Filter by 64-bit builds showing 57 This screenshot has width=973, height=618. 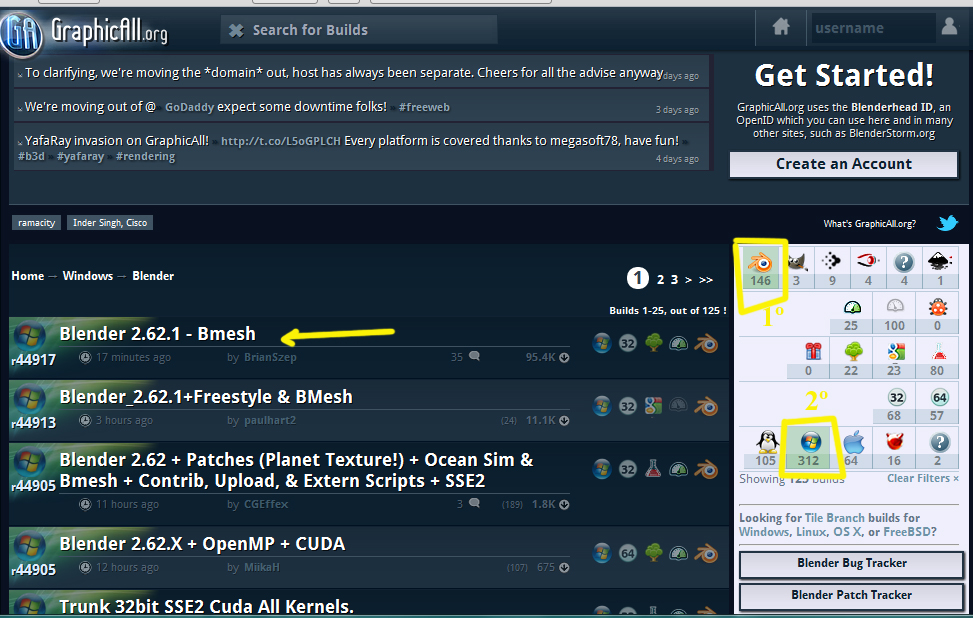[x=937, y=405]
